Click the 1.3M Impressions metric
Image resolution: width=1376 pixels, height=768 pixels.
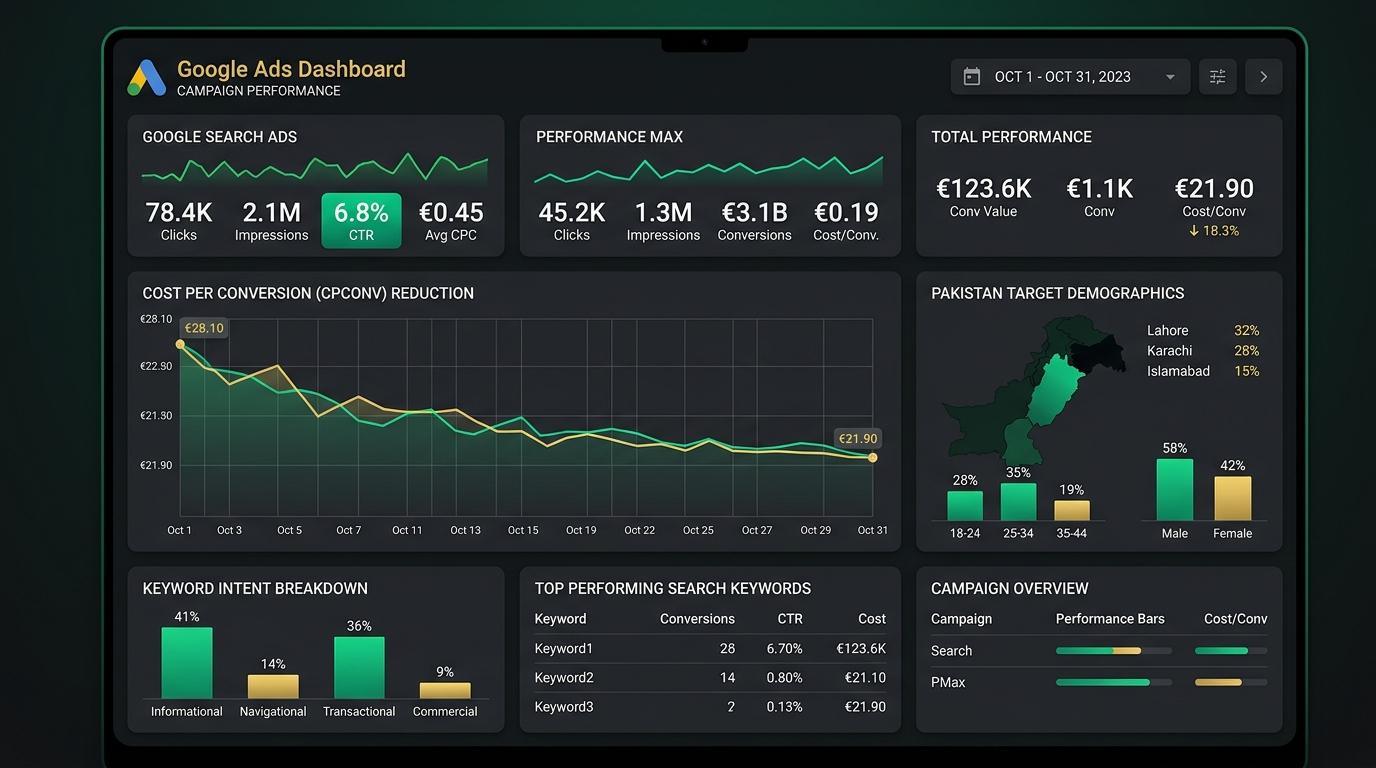click(663, 221)
